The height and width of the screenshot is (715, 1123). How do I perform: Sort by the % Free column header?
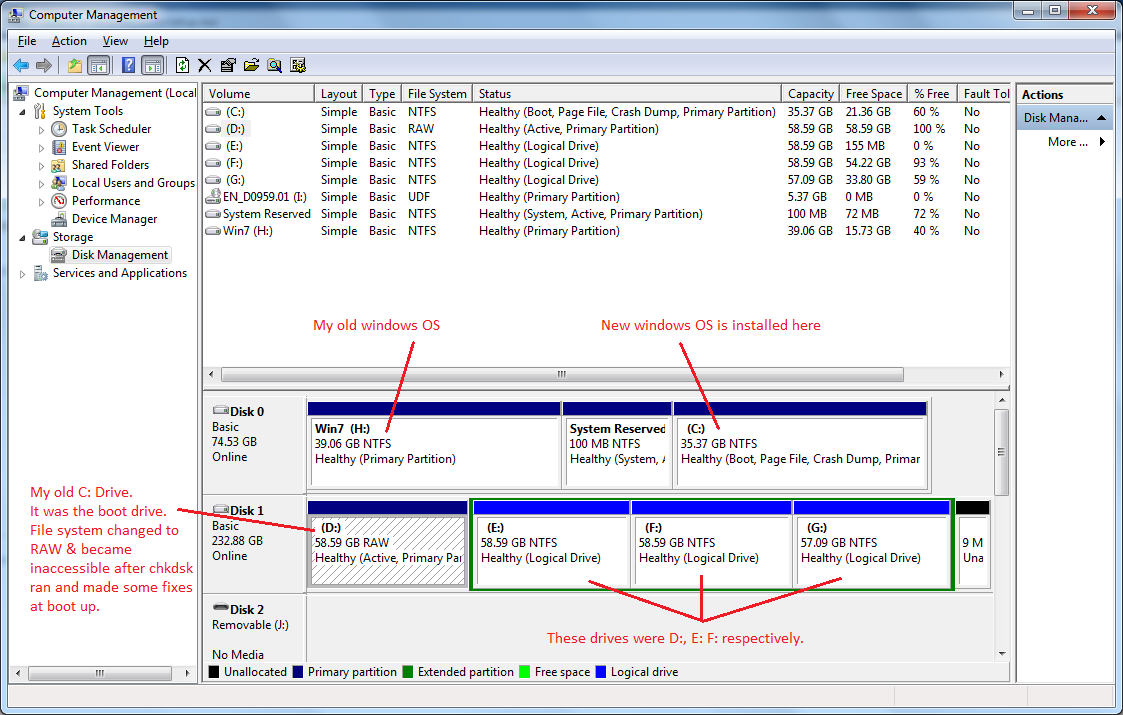[x=932, y=94]
